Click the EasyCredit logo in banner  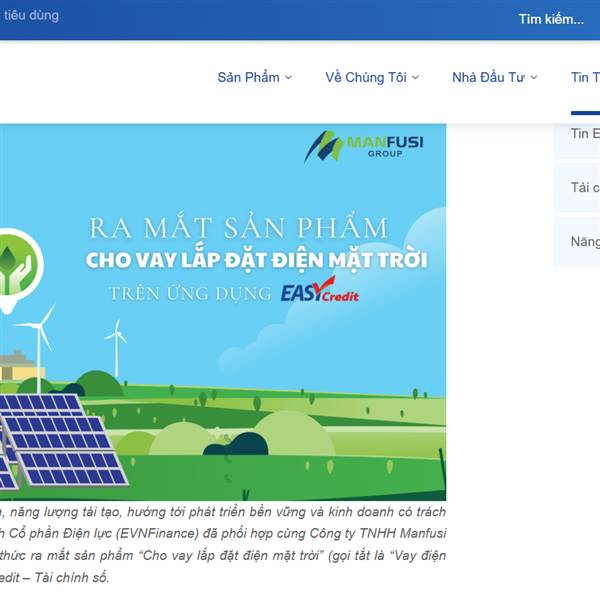click(x=320, y=290)
